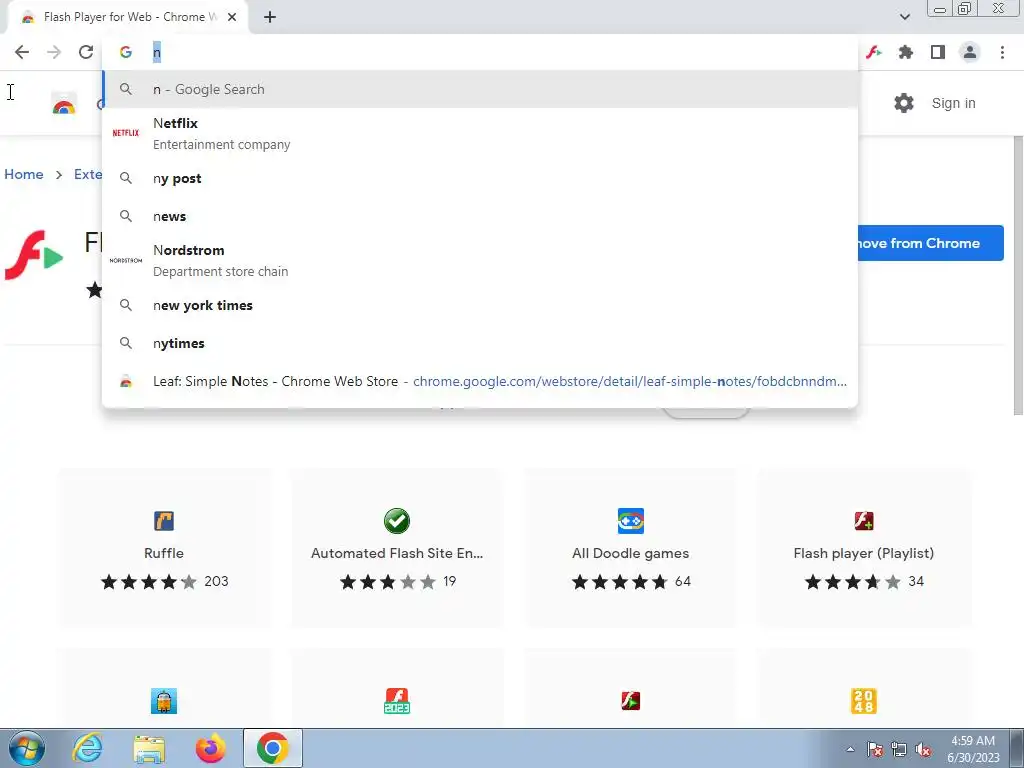This screenshot has width=1024, height=768.
Task: Open the Flash player (Playlist) card
Action: click(x=864, y=548)
